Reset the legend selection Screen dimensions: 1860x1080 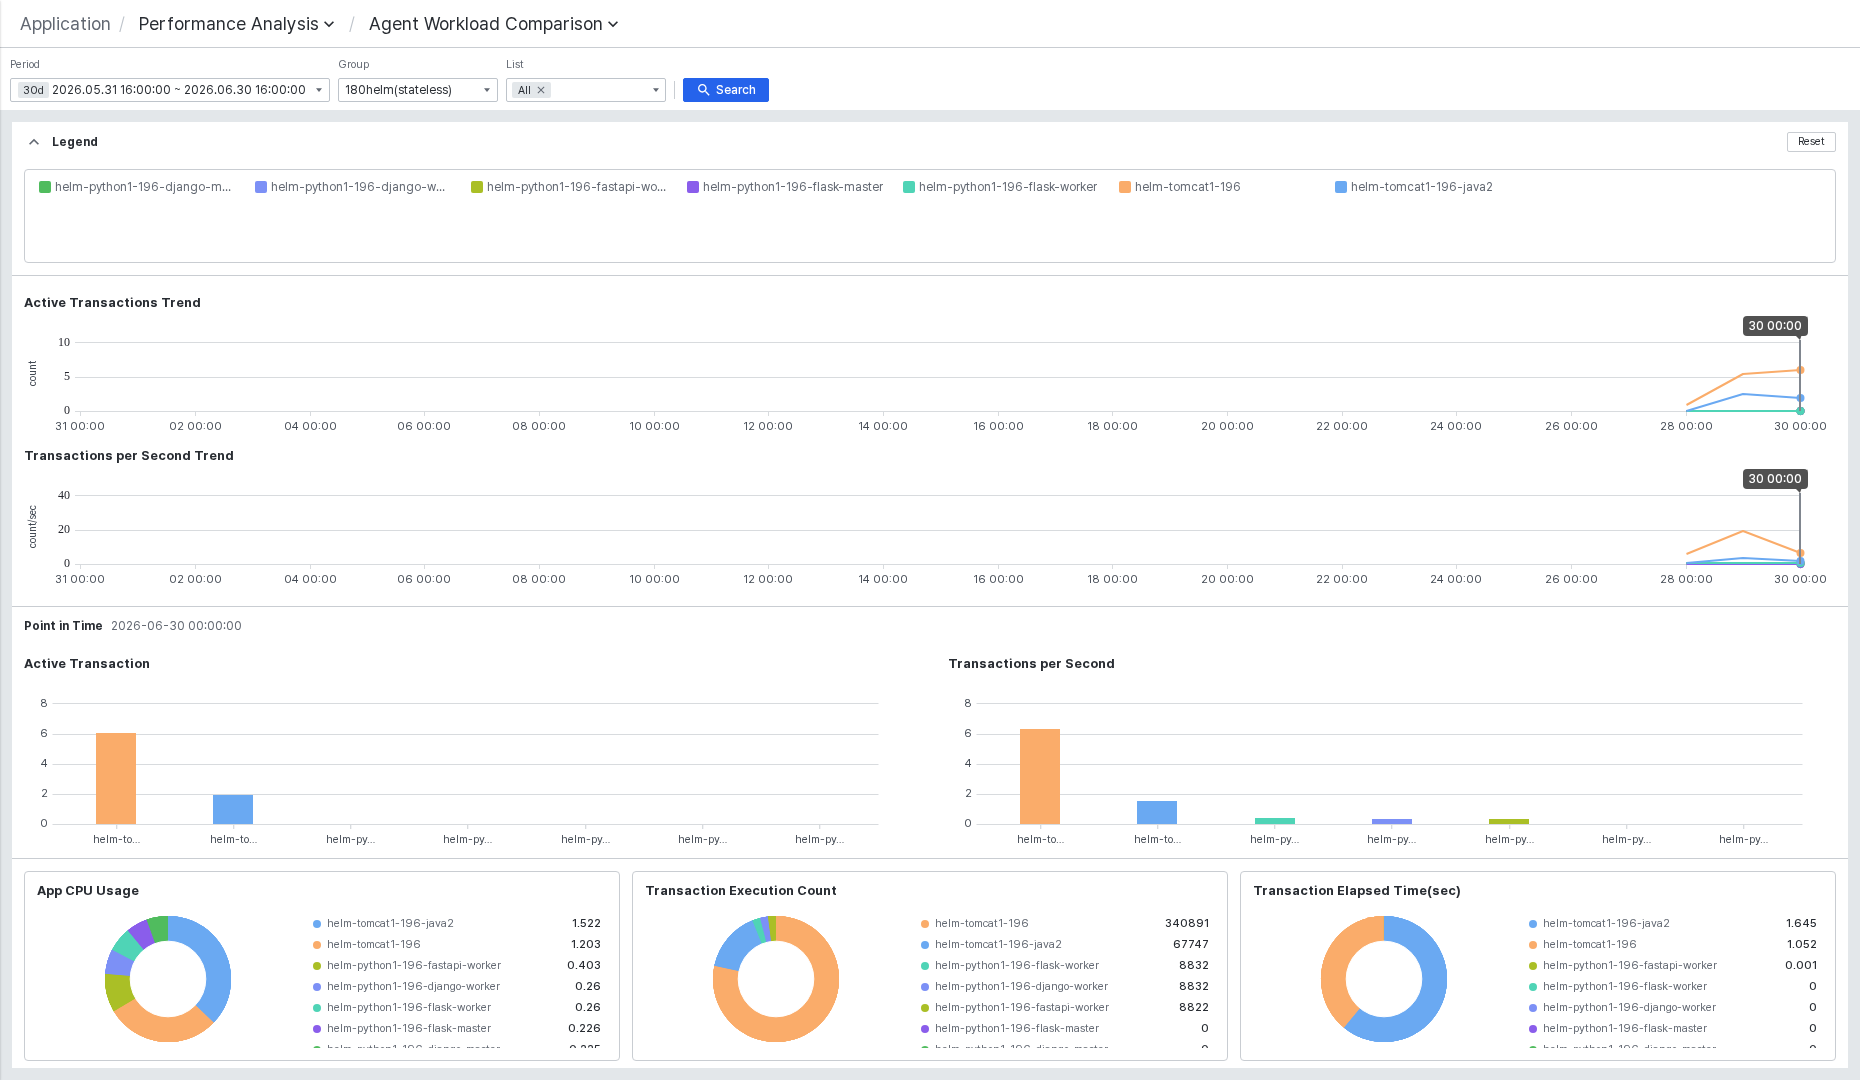point(1811,142)
